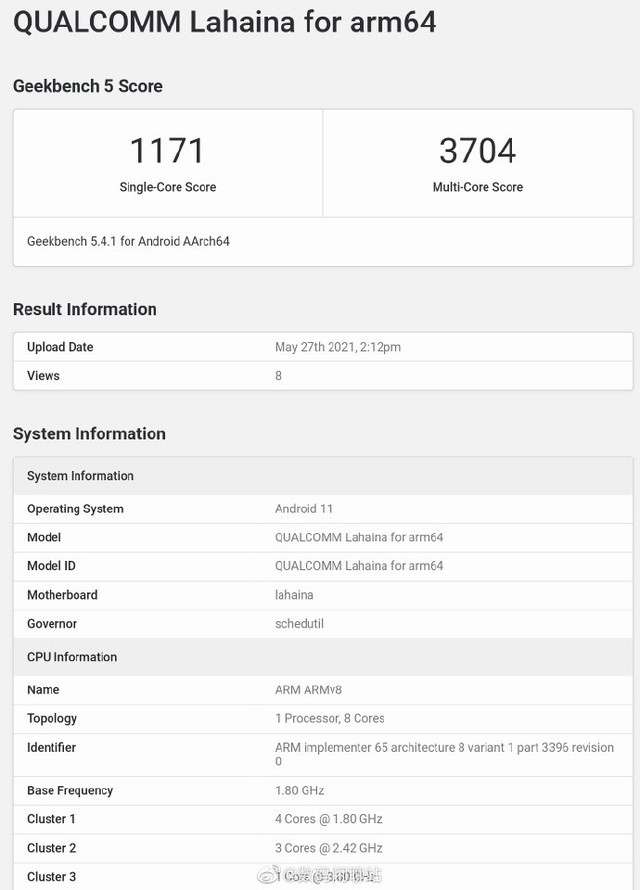Viewport: 640px width, 890px height.
Task: Click the Views row count
Action: click(x=279, y=376)
